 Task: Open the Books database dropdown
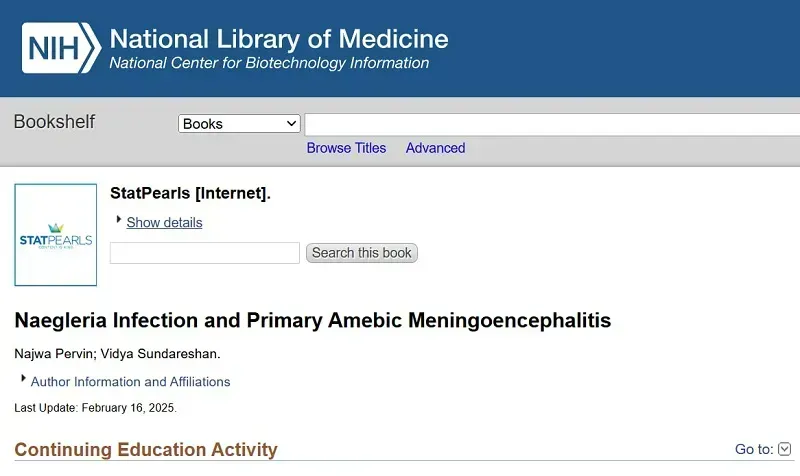239,124
